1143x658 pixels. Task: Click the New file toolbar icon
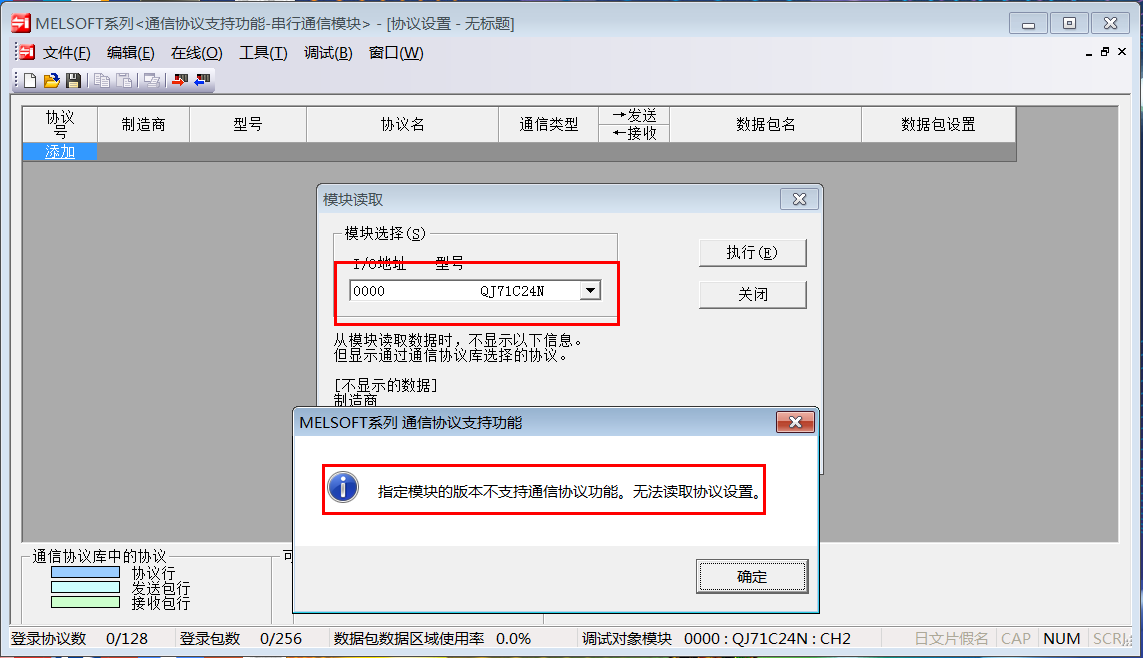pyautogui.click(x=30, y=80)
